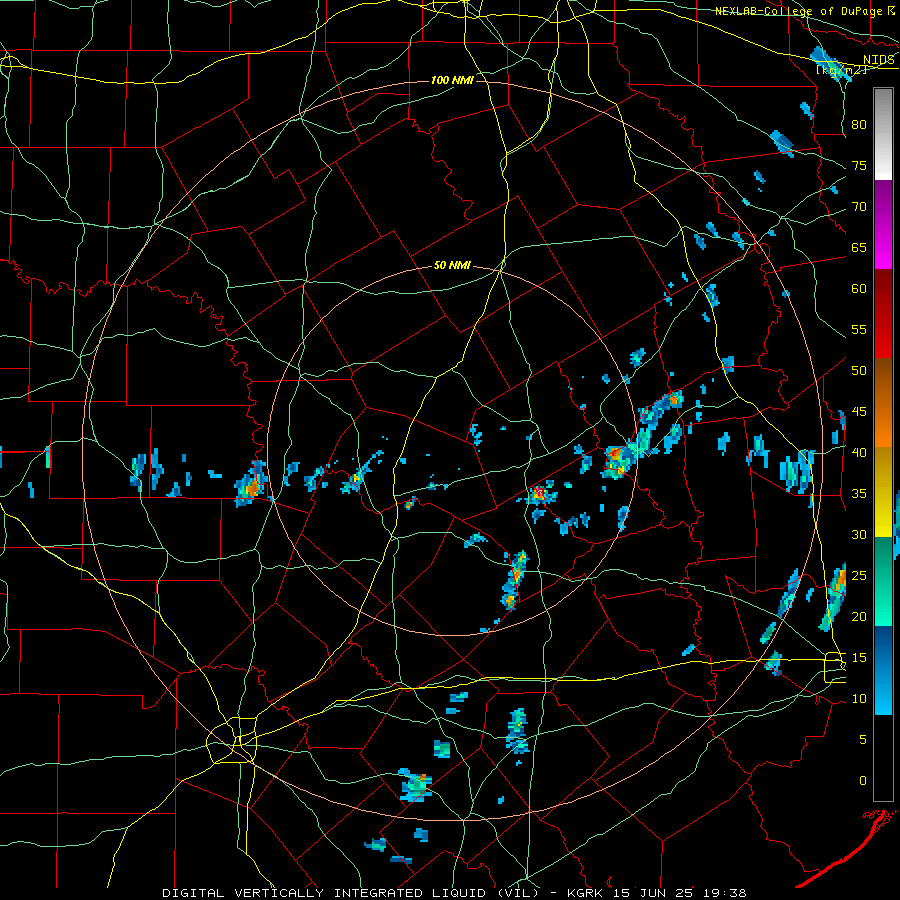900x900 pixels.
Task: Select the 100 NMI range ring label
Action: (x=452, y=80)
